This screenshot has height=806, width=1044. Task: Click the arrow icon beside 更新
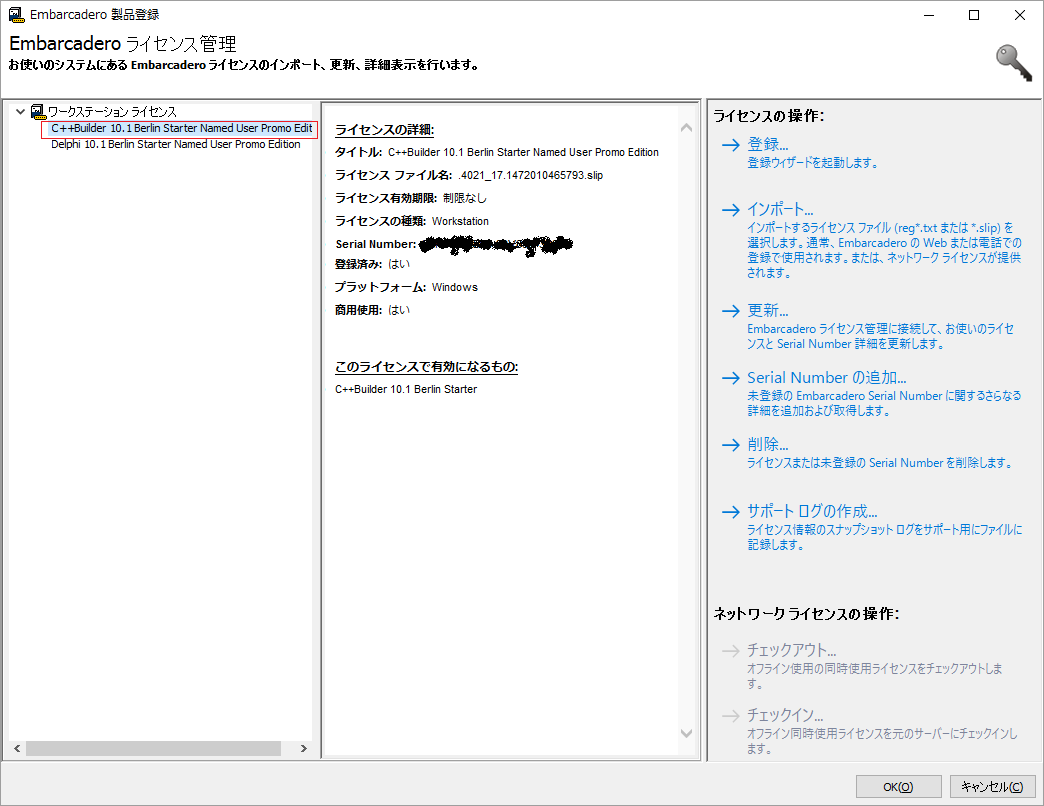pos(730,311)
